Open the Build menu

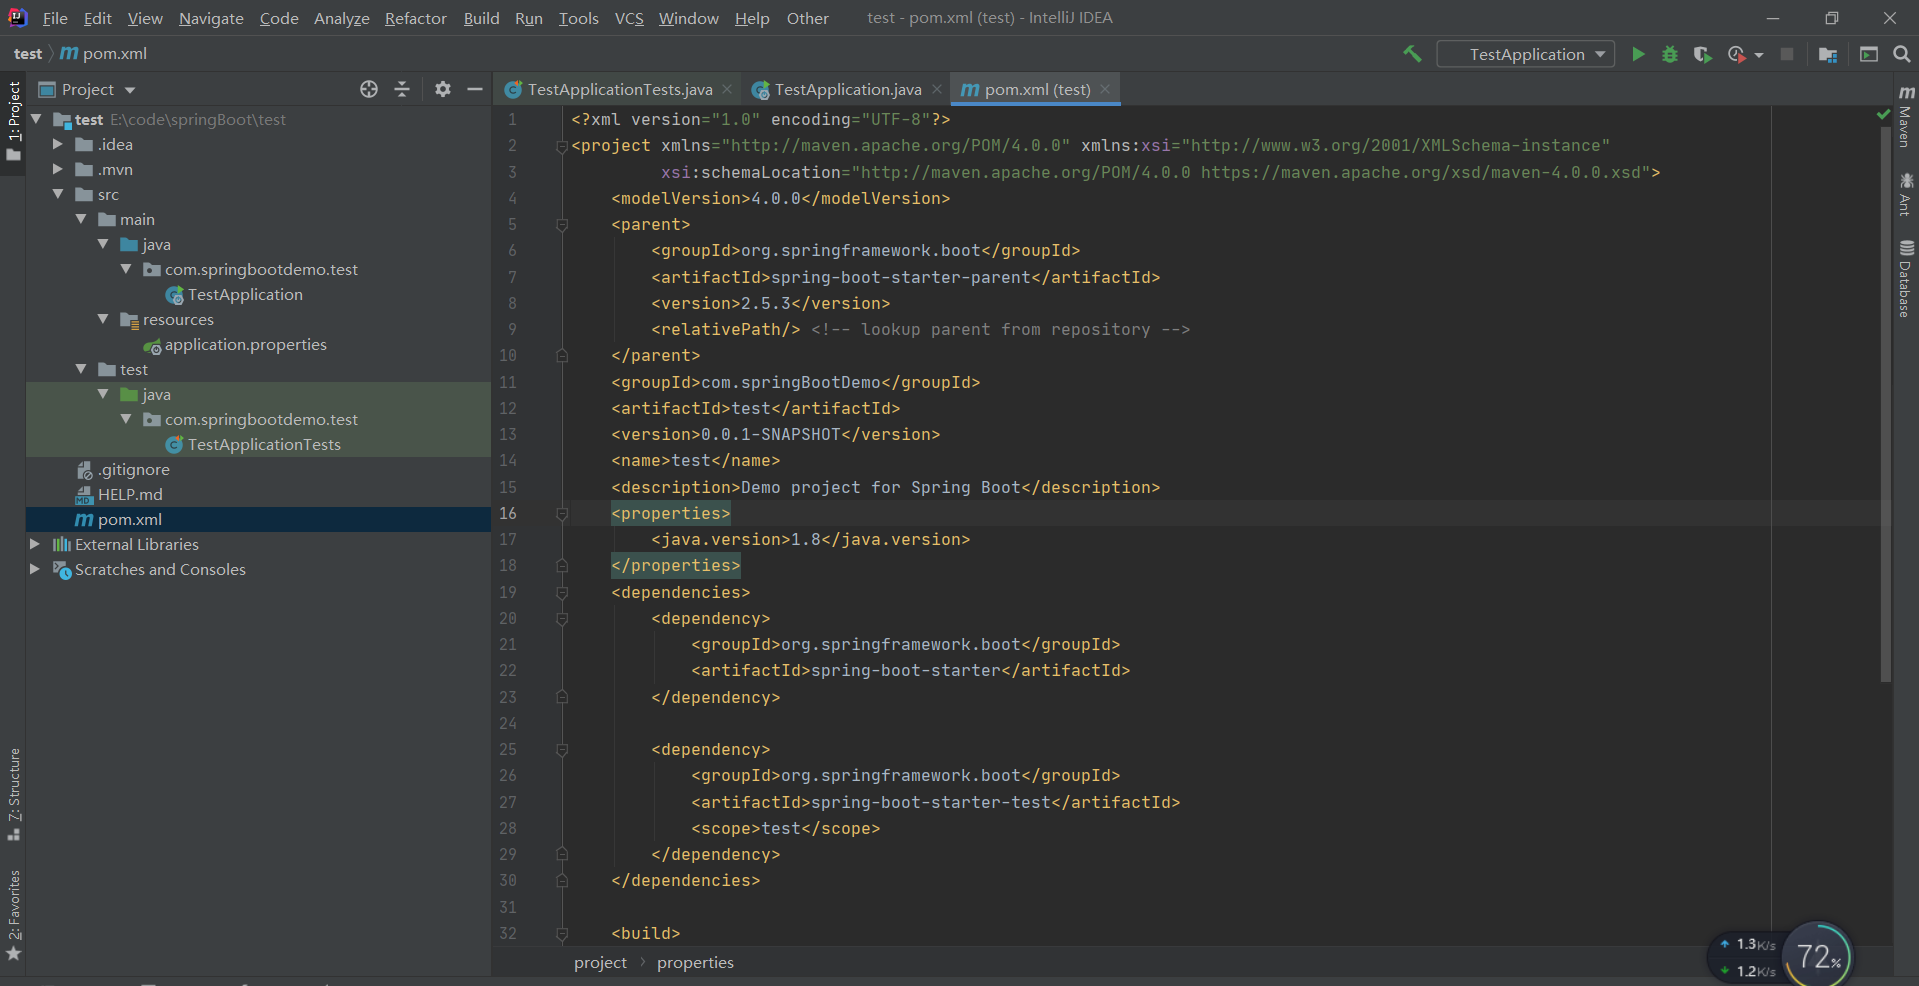coord(481,18)
